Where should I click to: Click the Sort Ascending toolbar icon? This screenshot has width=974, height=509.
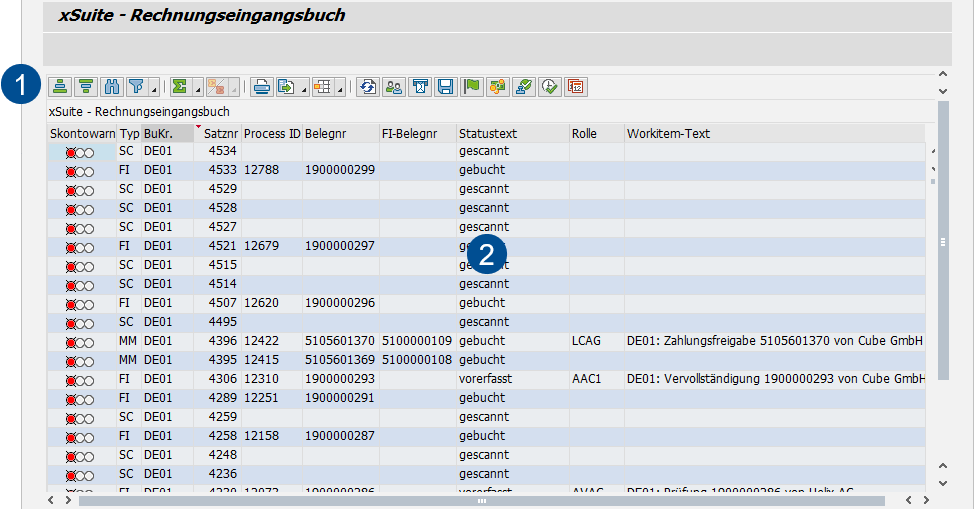pos(60,87)
